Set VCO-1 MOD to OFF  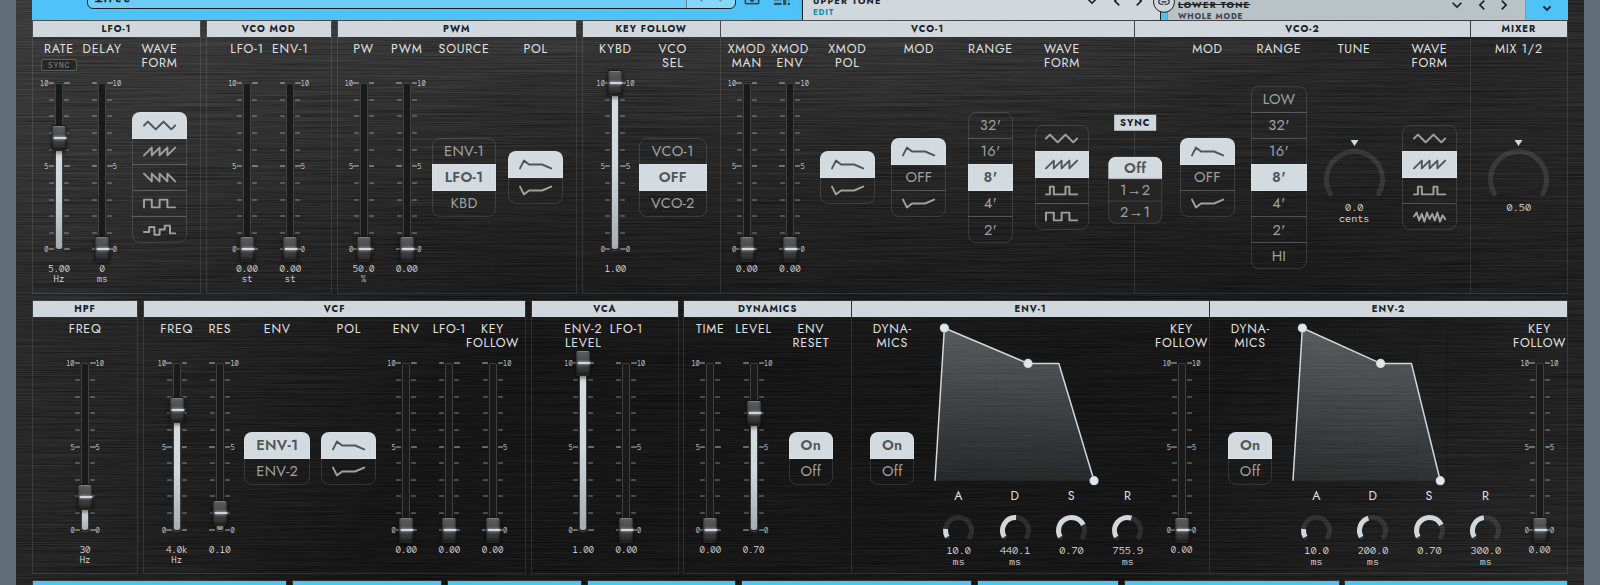point(918,177)
